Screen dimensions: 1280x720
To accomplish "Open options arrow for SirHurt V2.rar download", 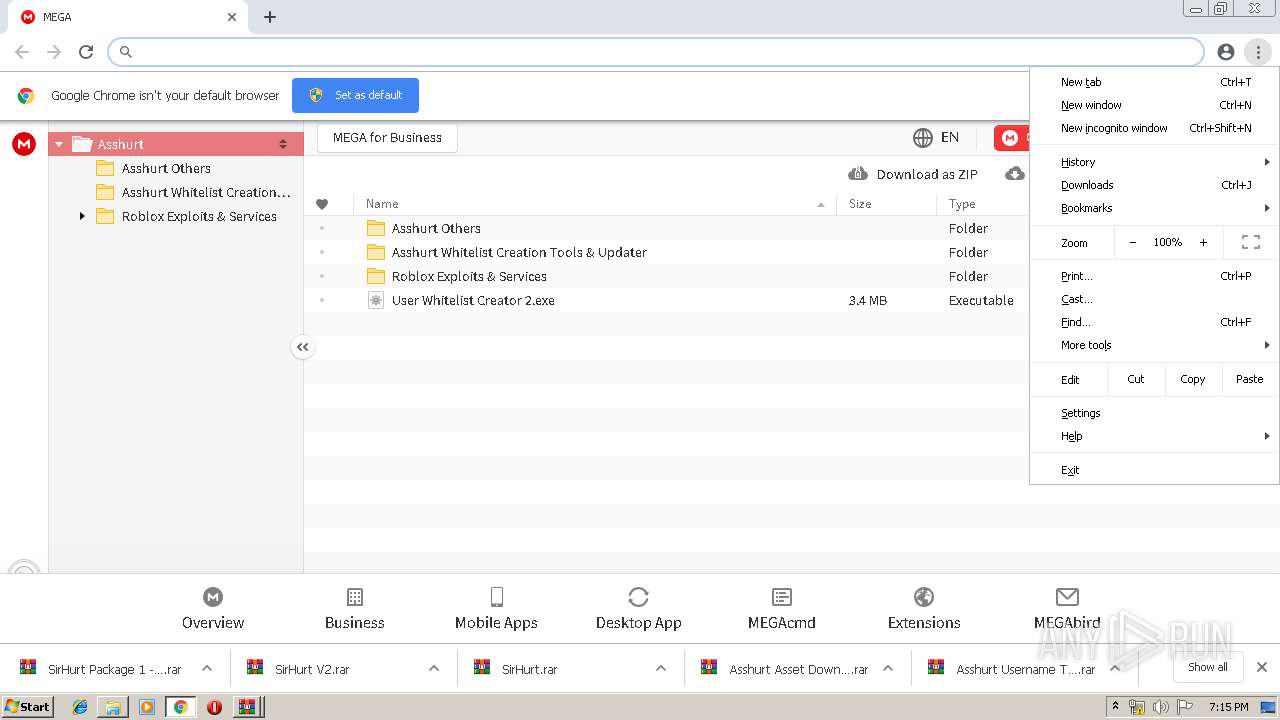I will point(434,668).
